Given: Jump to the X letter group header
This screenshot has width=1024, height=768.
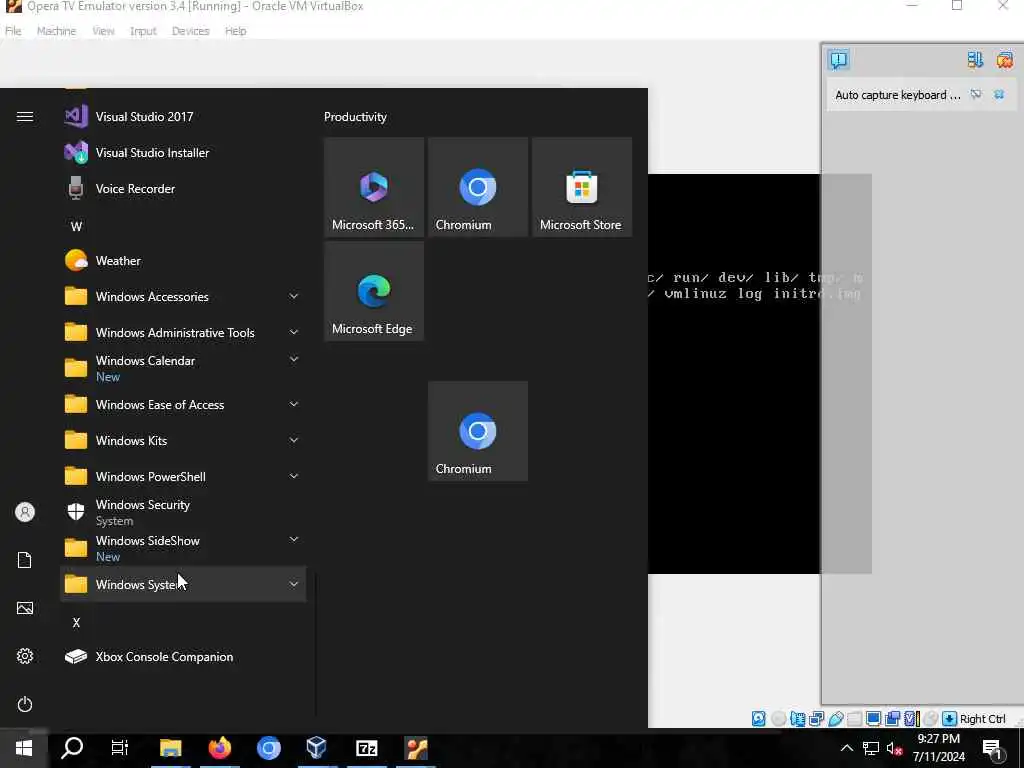Looking at the screenshot, I should click(x=76, y=623).
